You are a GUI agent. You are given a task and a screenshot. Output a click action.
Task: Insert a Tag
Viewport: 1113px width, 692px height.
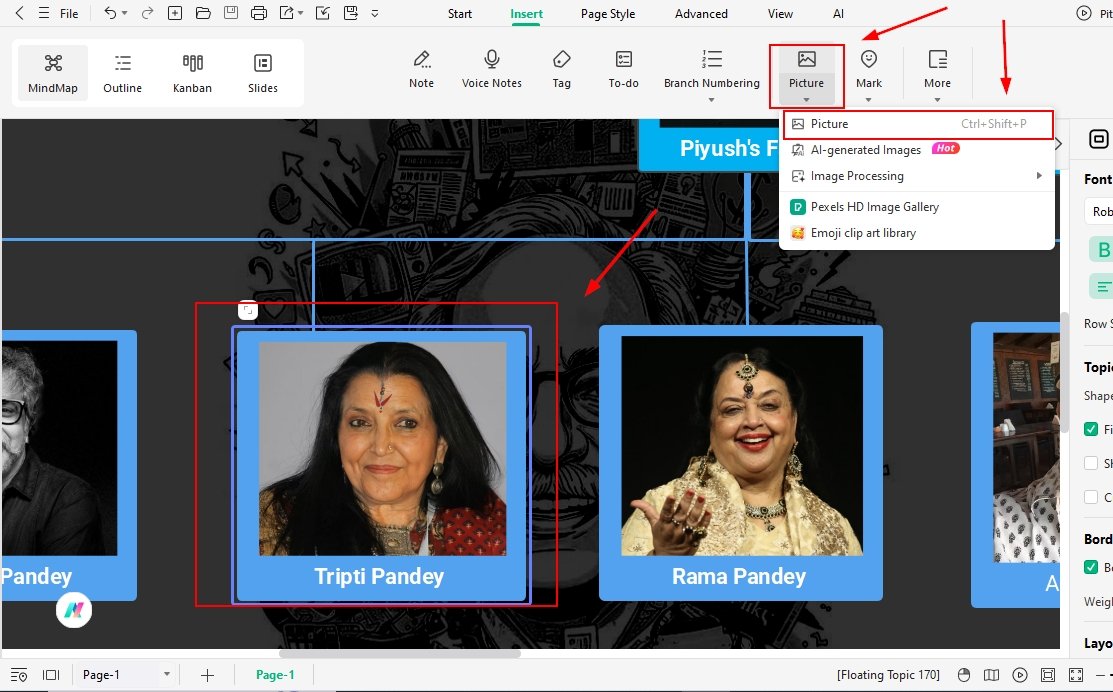point(561,69)
